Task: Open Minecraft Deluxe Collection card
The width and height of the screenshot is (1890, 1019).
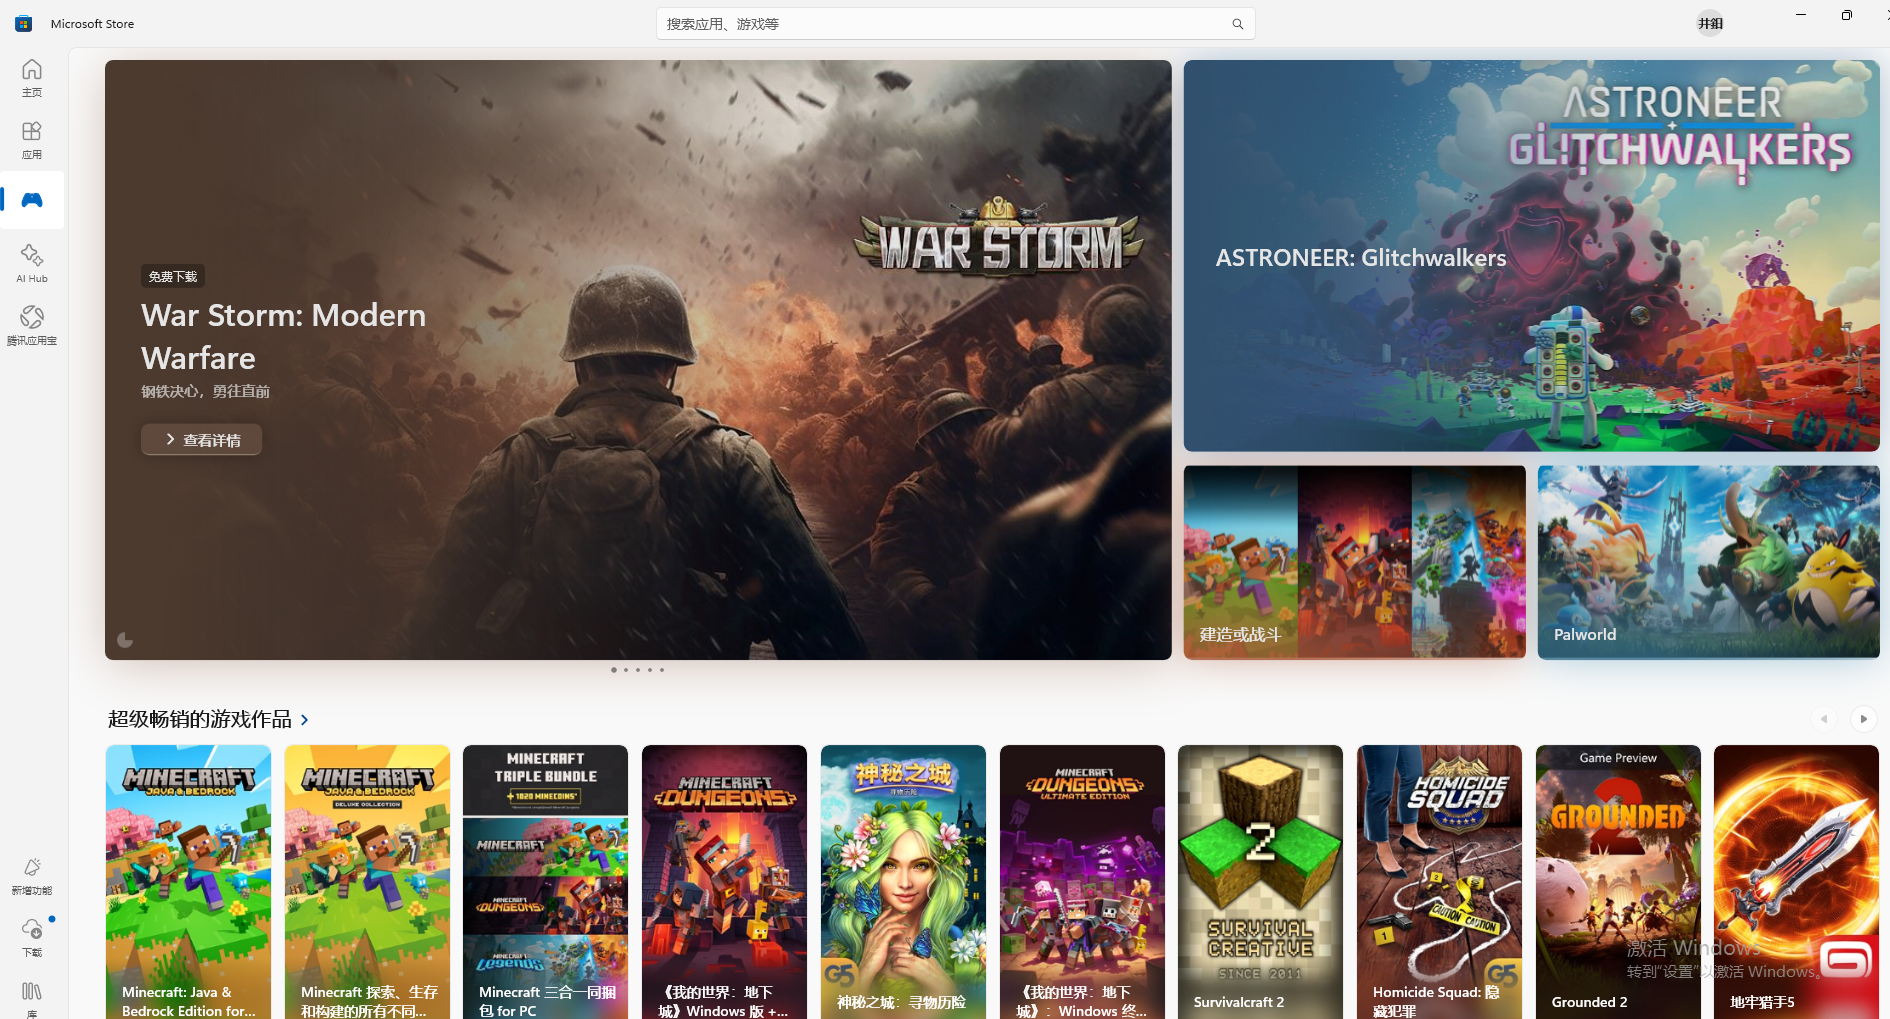Action: [367, 882]
